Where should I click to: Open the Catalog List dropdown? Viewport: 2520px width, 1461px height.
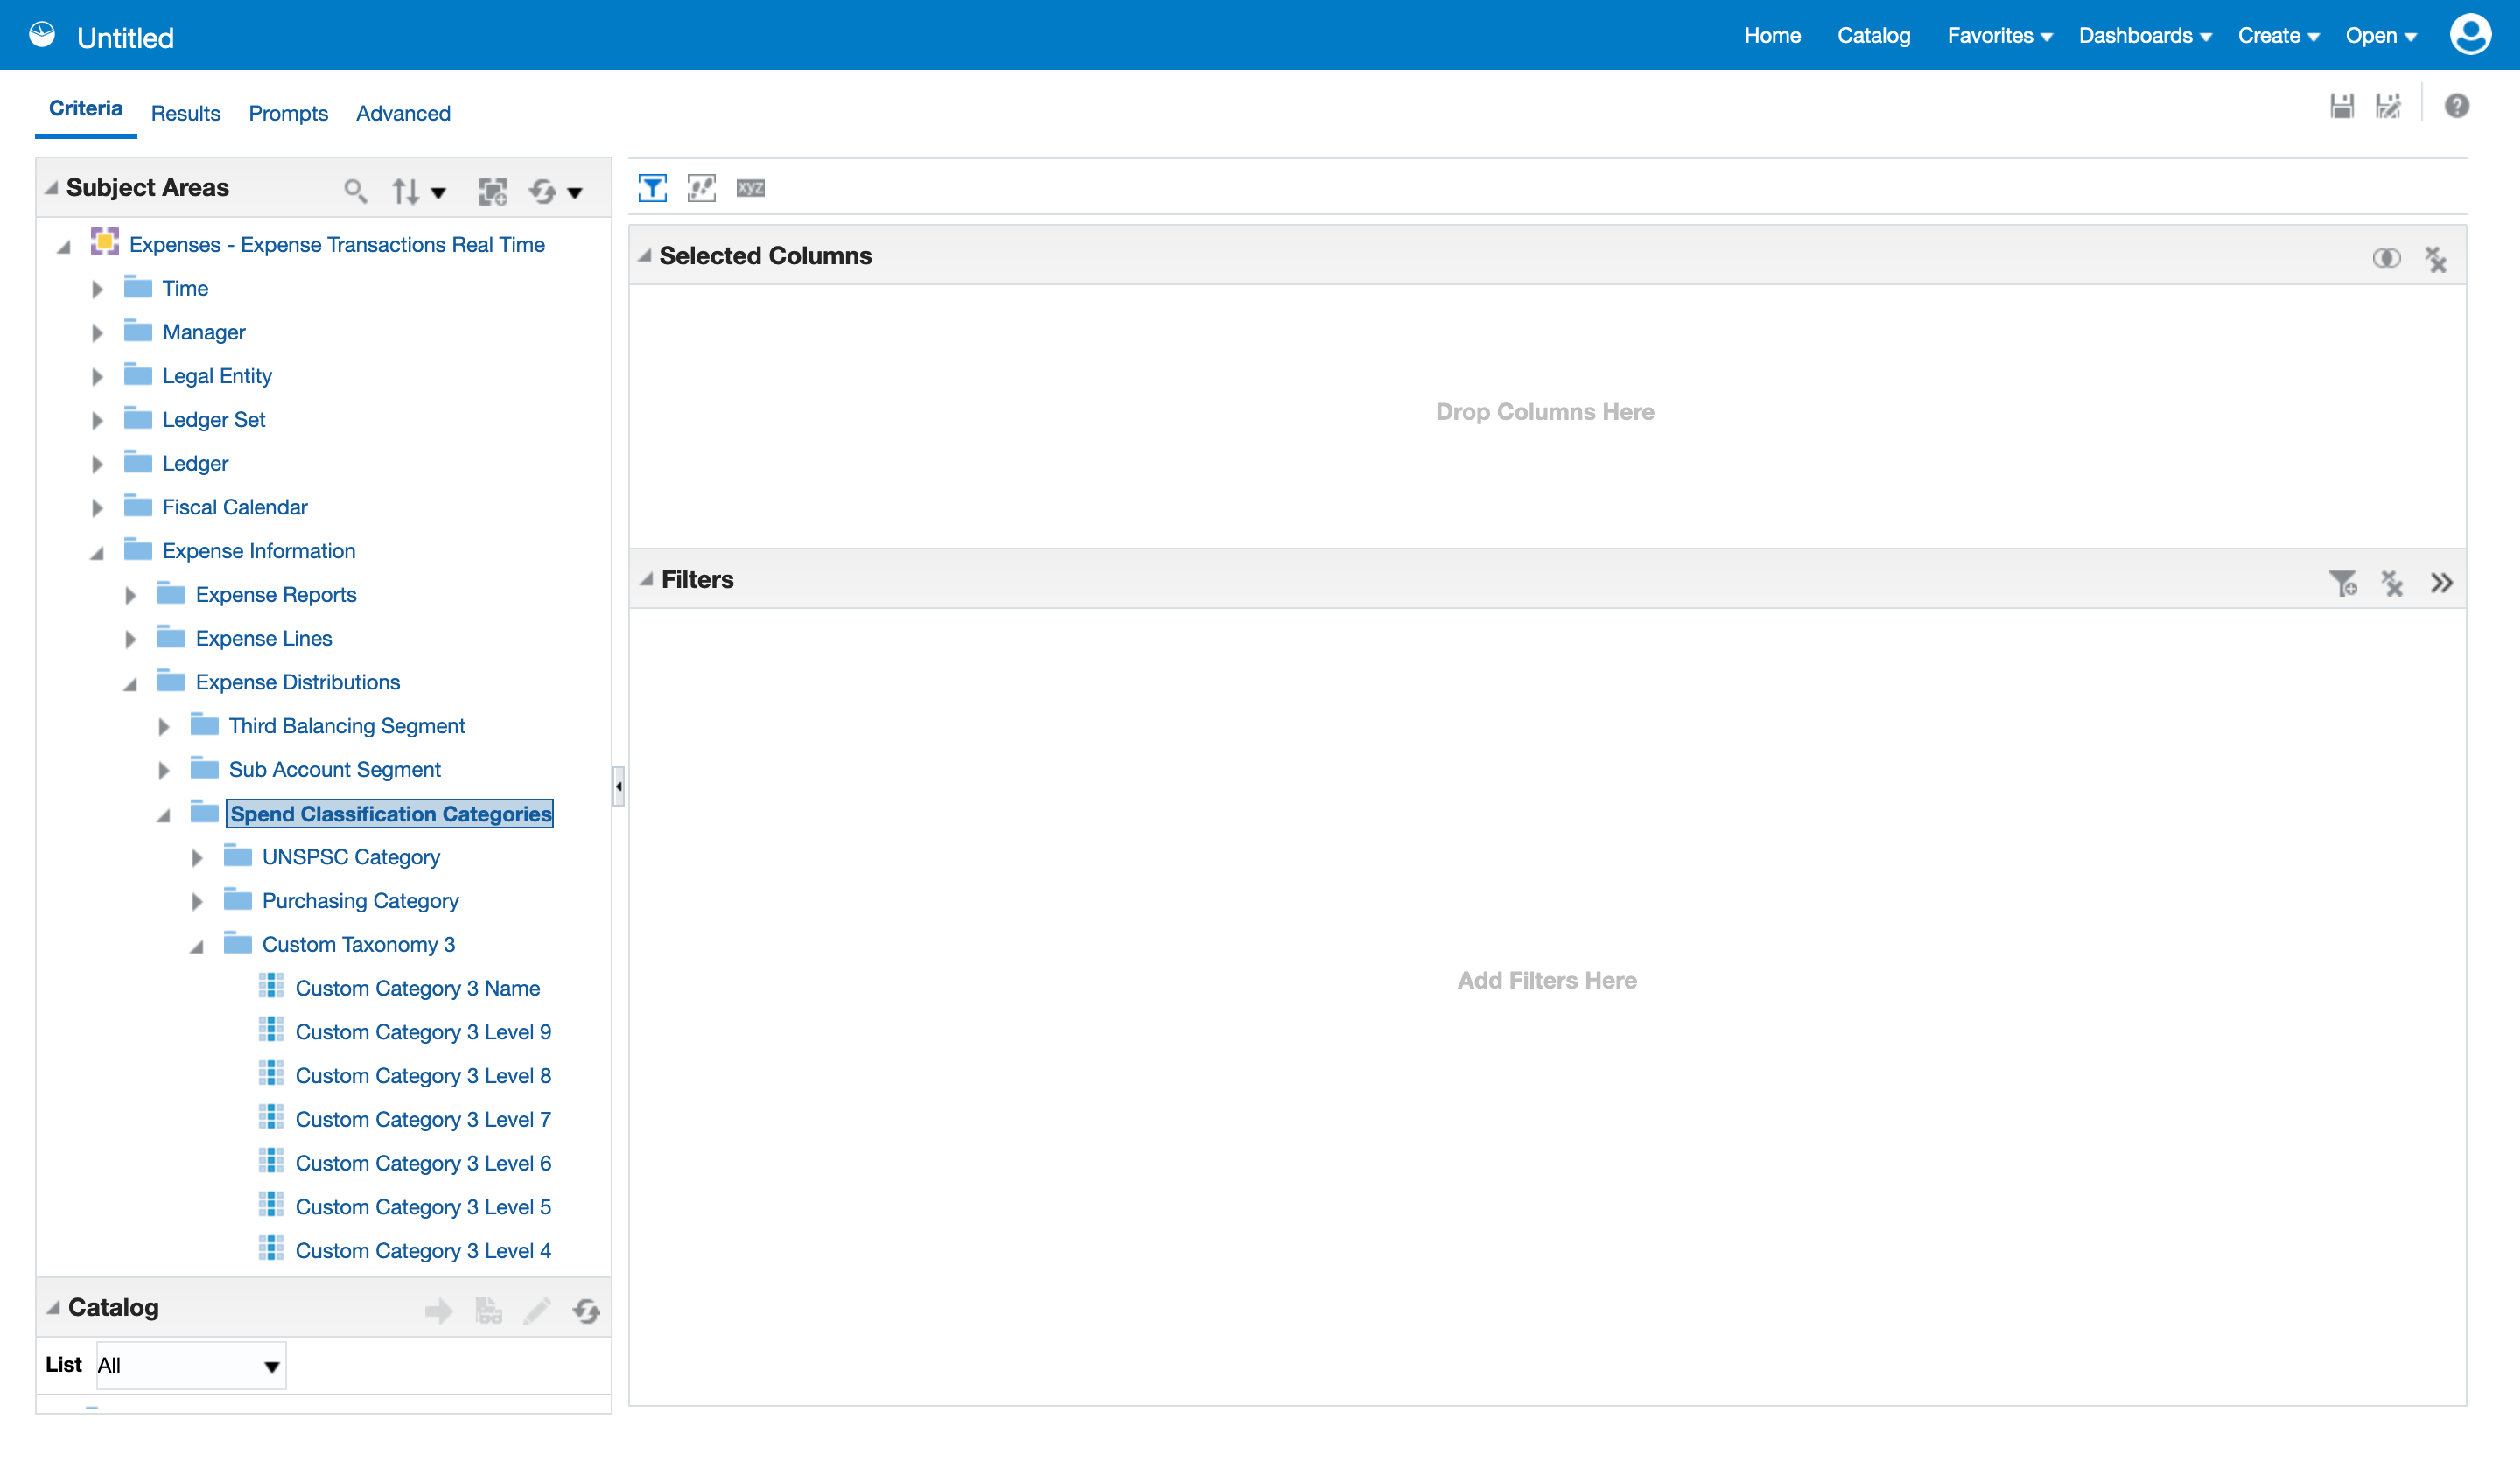pos(270,1366)
